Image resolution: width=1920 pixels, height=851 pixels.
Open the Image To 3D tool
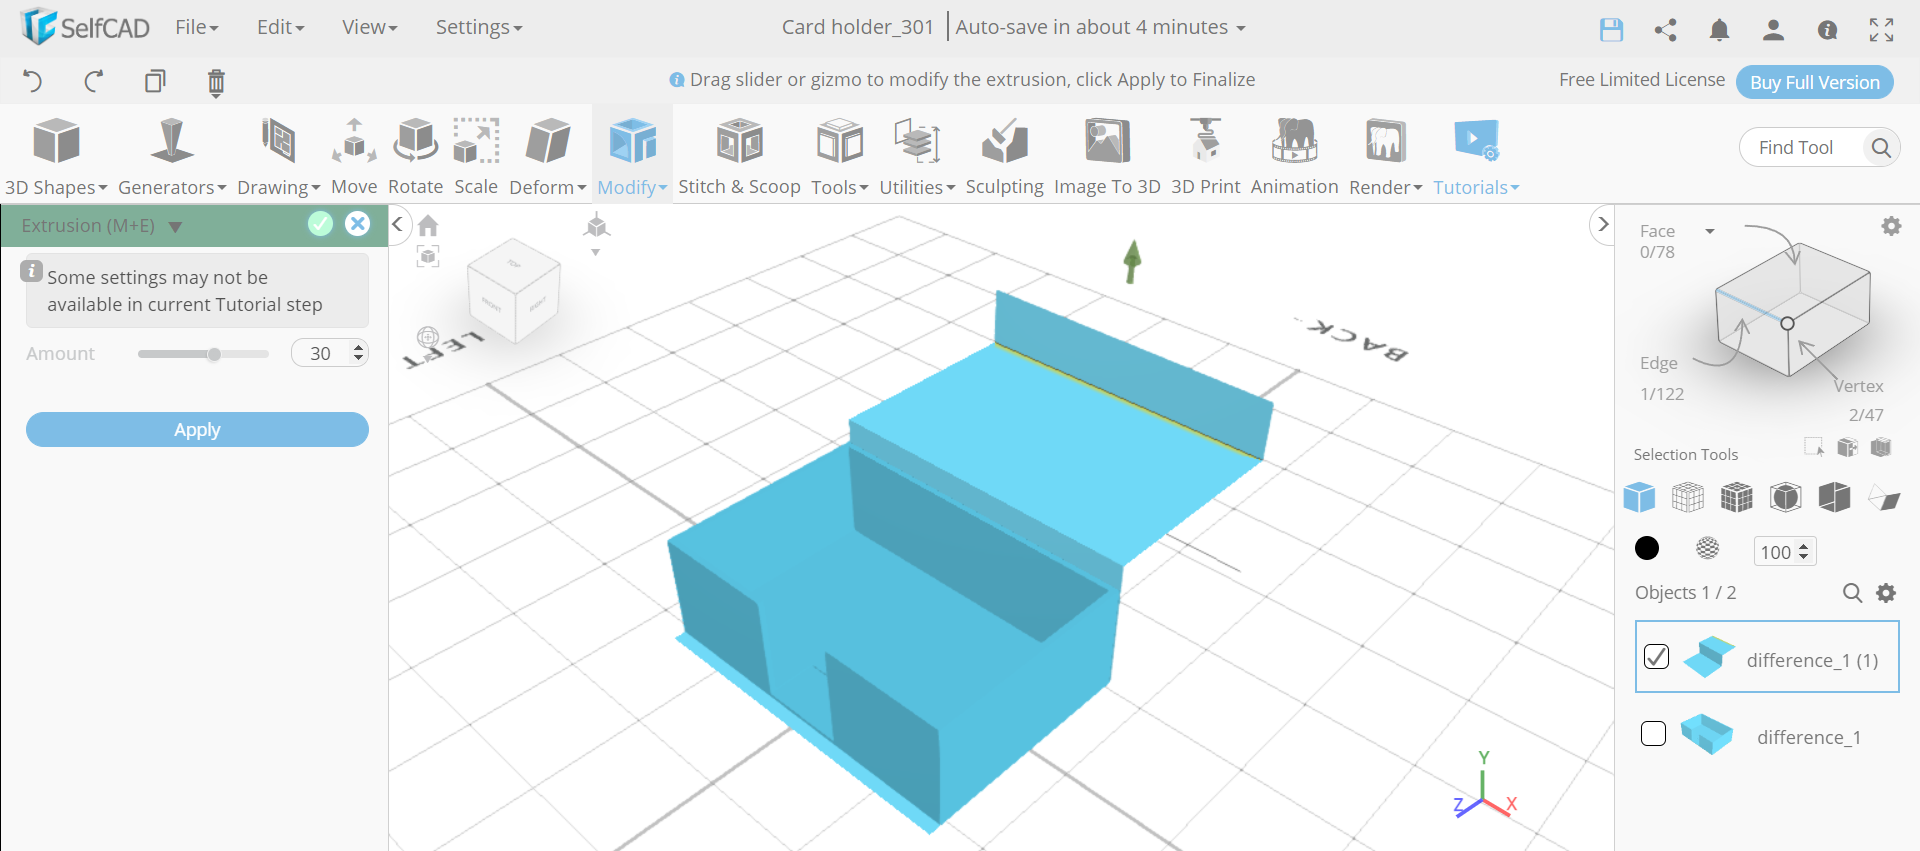coord(1107,157)
